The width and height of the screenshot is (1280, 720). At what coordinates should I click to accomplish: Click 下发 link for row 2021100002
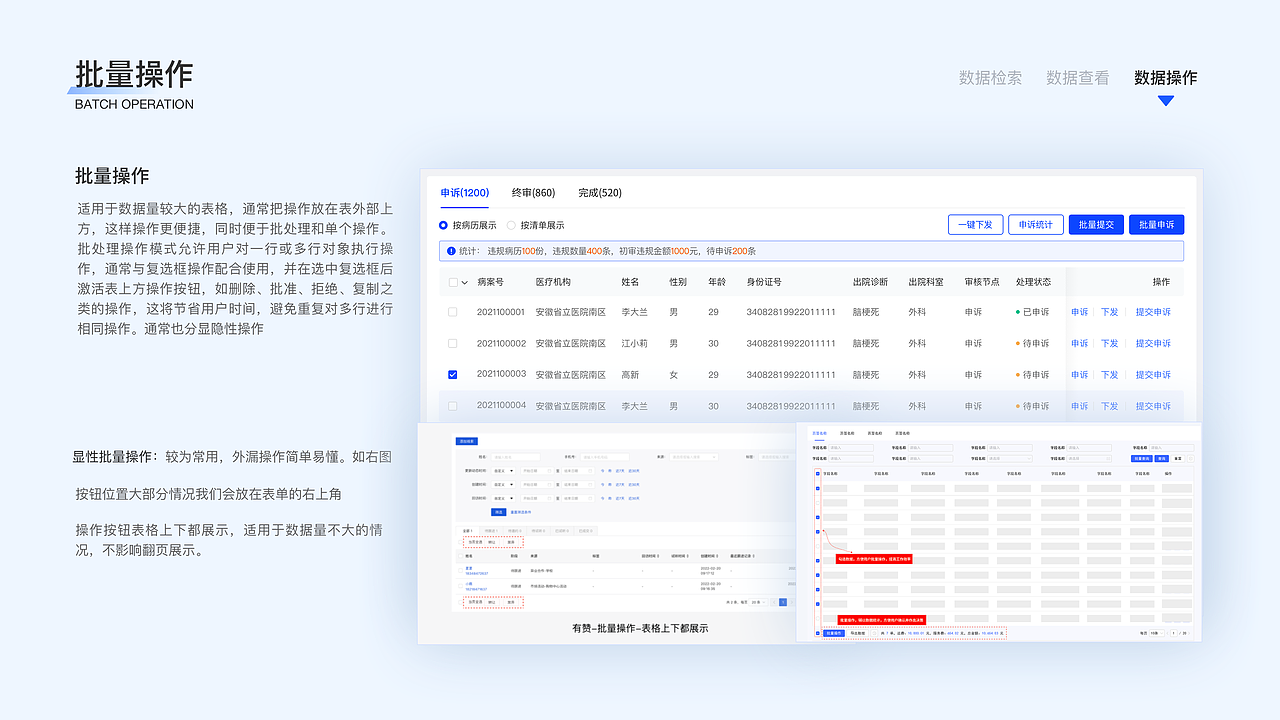click(1110, 343)
